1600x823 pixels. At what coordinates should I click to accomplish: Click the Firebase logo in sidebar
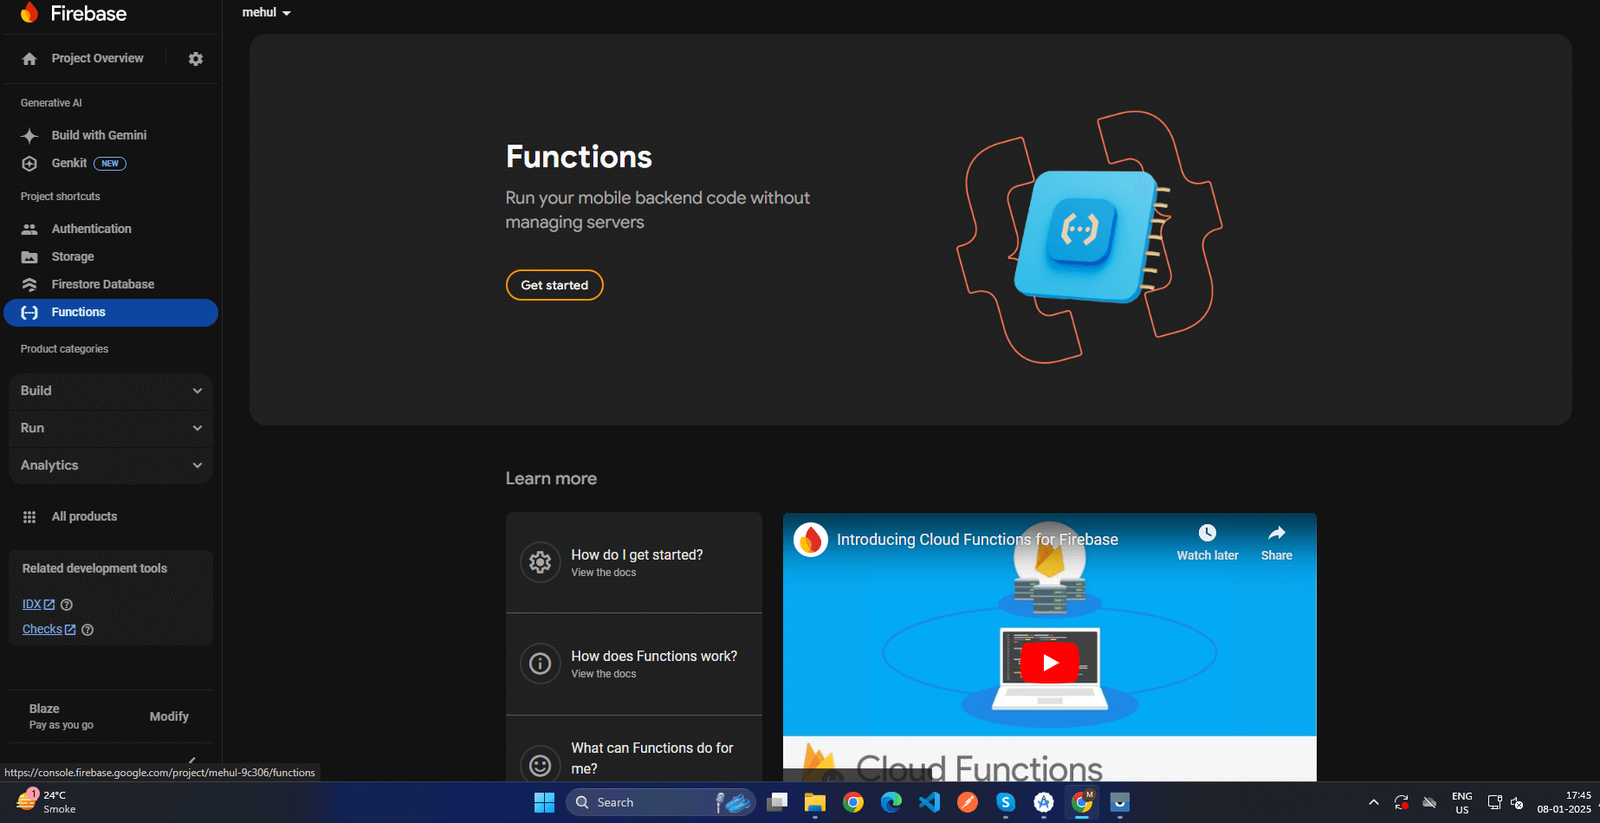click(30, 13)
